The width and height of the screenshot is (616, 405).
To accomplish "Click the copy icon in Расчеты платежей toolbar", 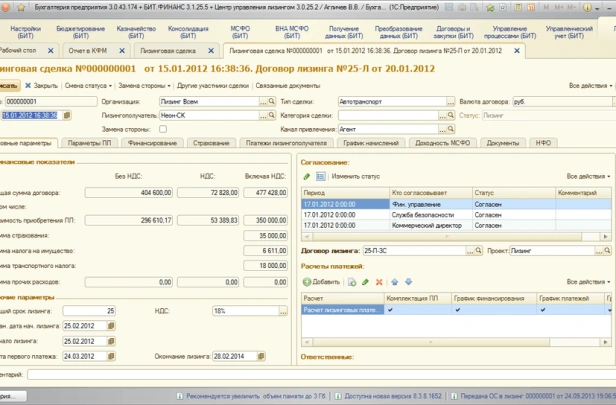I will click(x=353, y=283).
